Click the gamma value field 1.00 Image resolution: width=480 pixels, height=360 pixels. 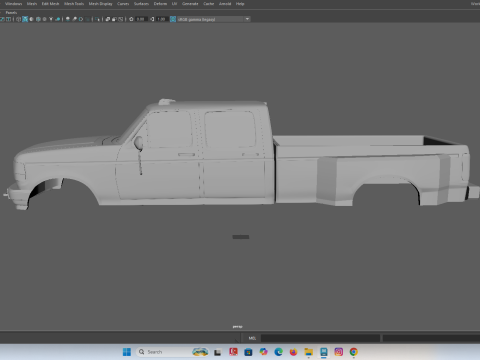(162, 19)
